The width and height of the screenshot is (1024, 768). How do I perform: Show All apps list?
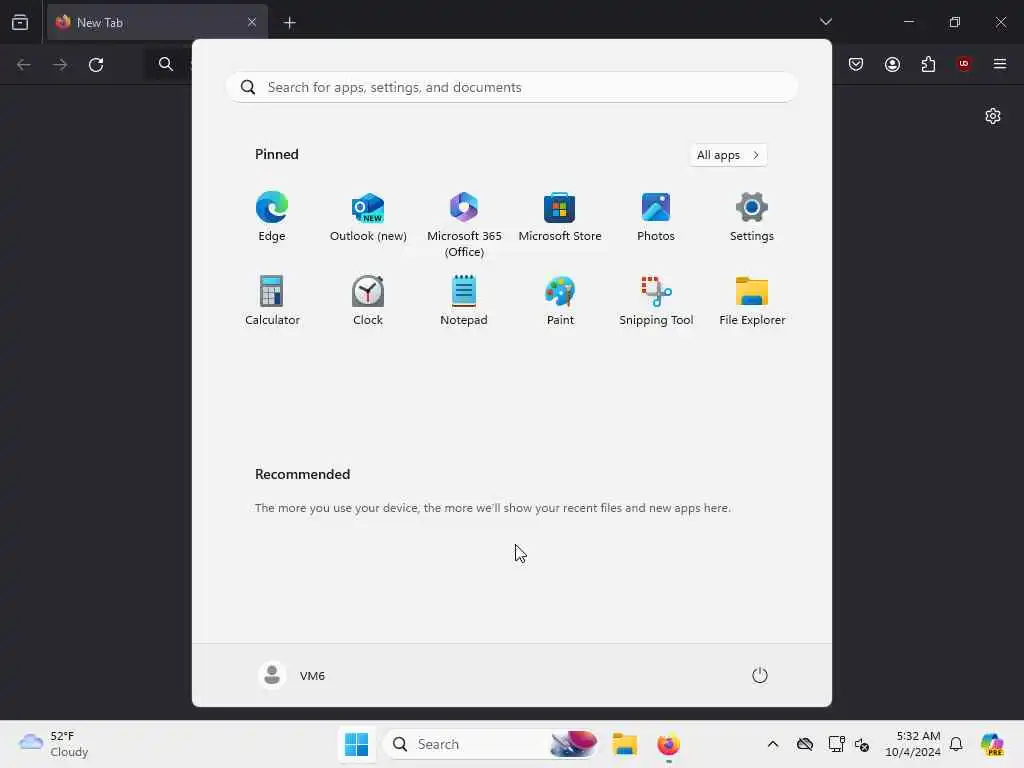click(728, 155)
